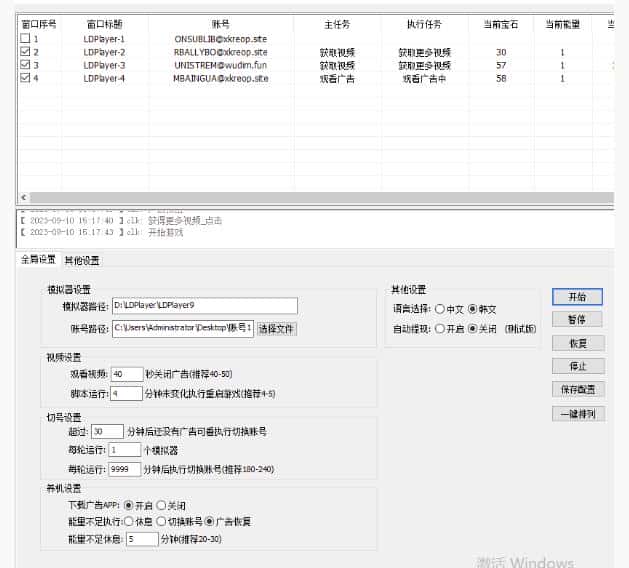Click 选择文件 to choose account file

[x=277, y=328]
